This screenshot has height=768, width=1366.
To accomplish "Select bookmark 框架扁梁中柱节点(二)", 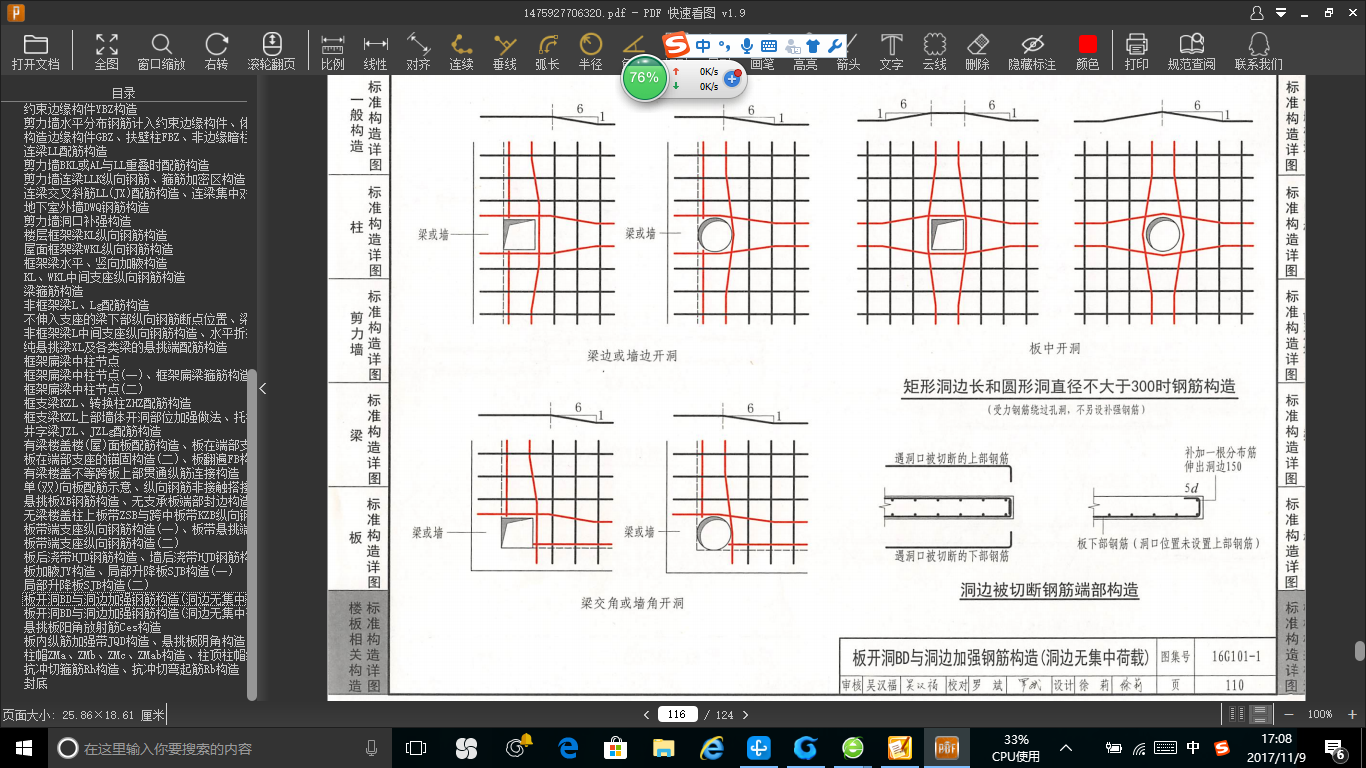I will 83,389.
